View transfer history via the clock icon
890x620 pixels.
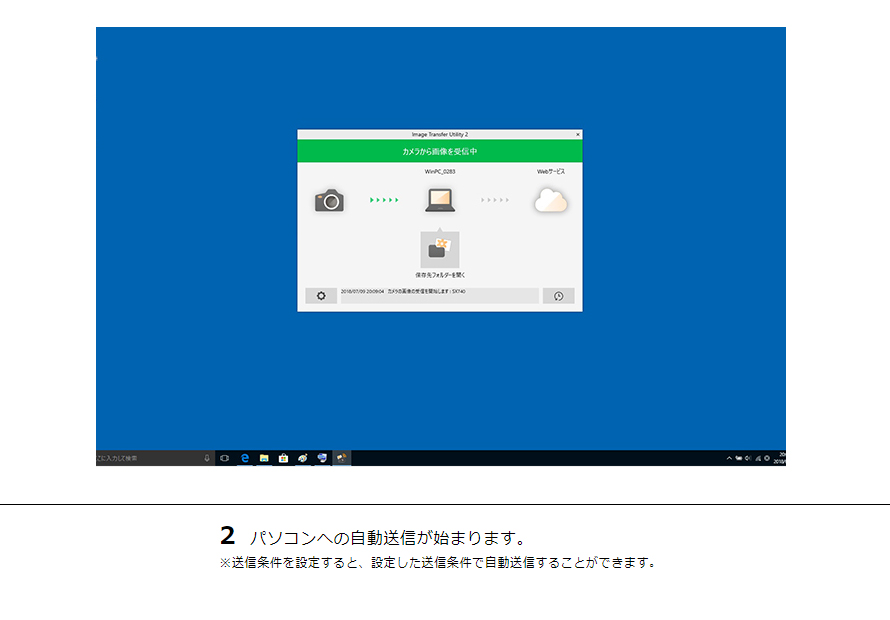pos(559,295)
